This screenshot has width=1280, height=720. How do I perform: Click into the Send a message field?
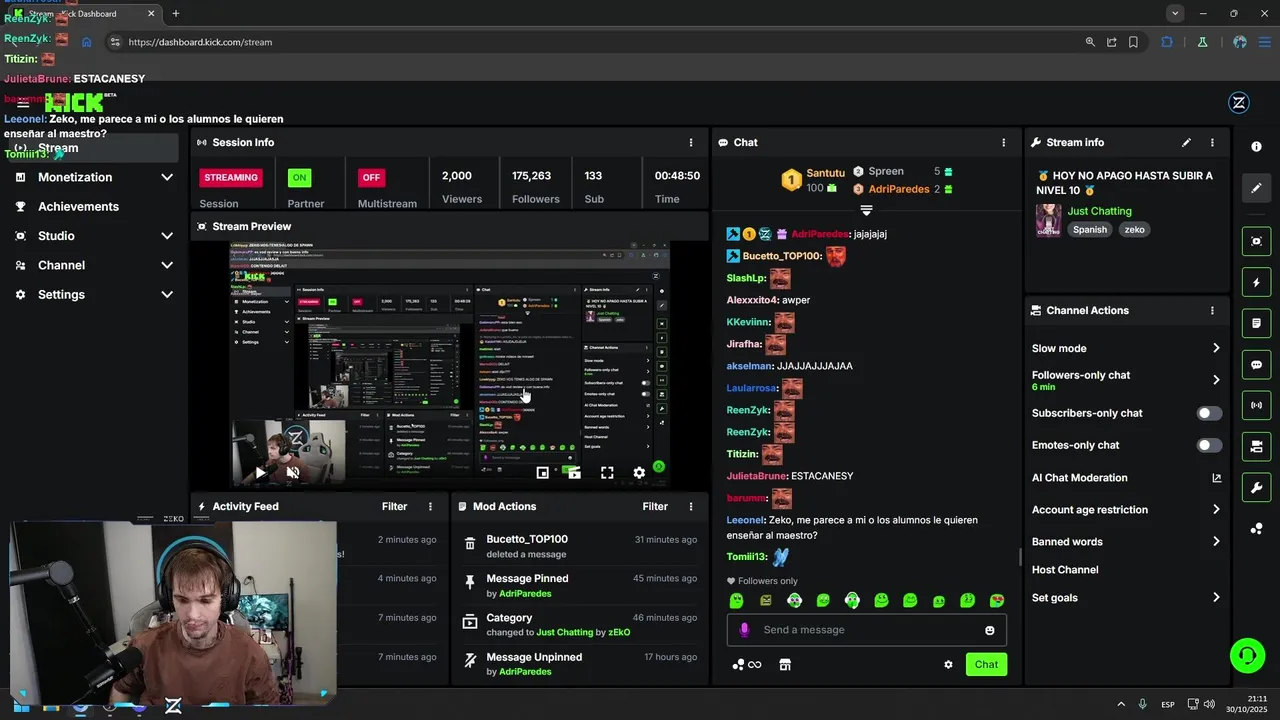[x=866, y=630]
